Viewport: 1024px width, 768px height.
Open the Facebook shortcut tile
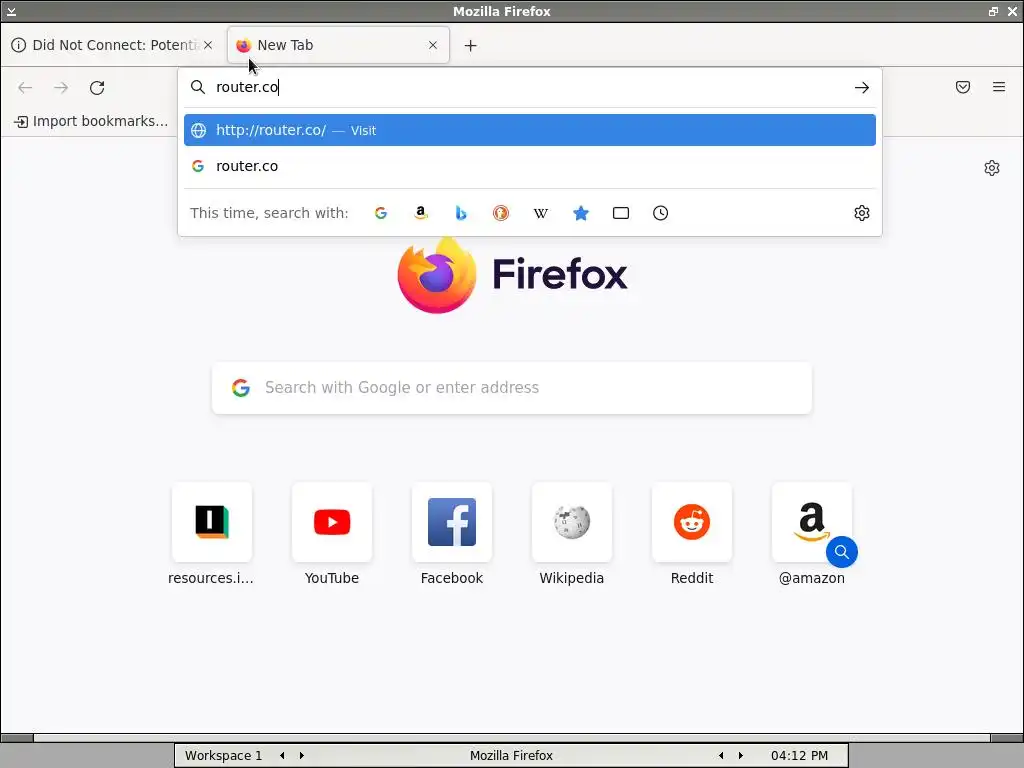pos(452,522)
